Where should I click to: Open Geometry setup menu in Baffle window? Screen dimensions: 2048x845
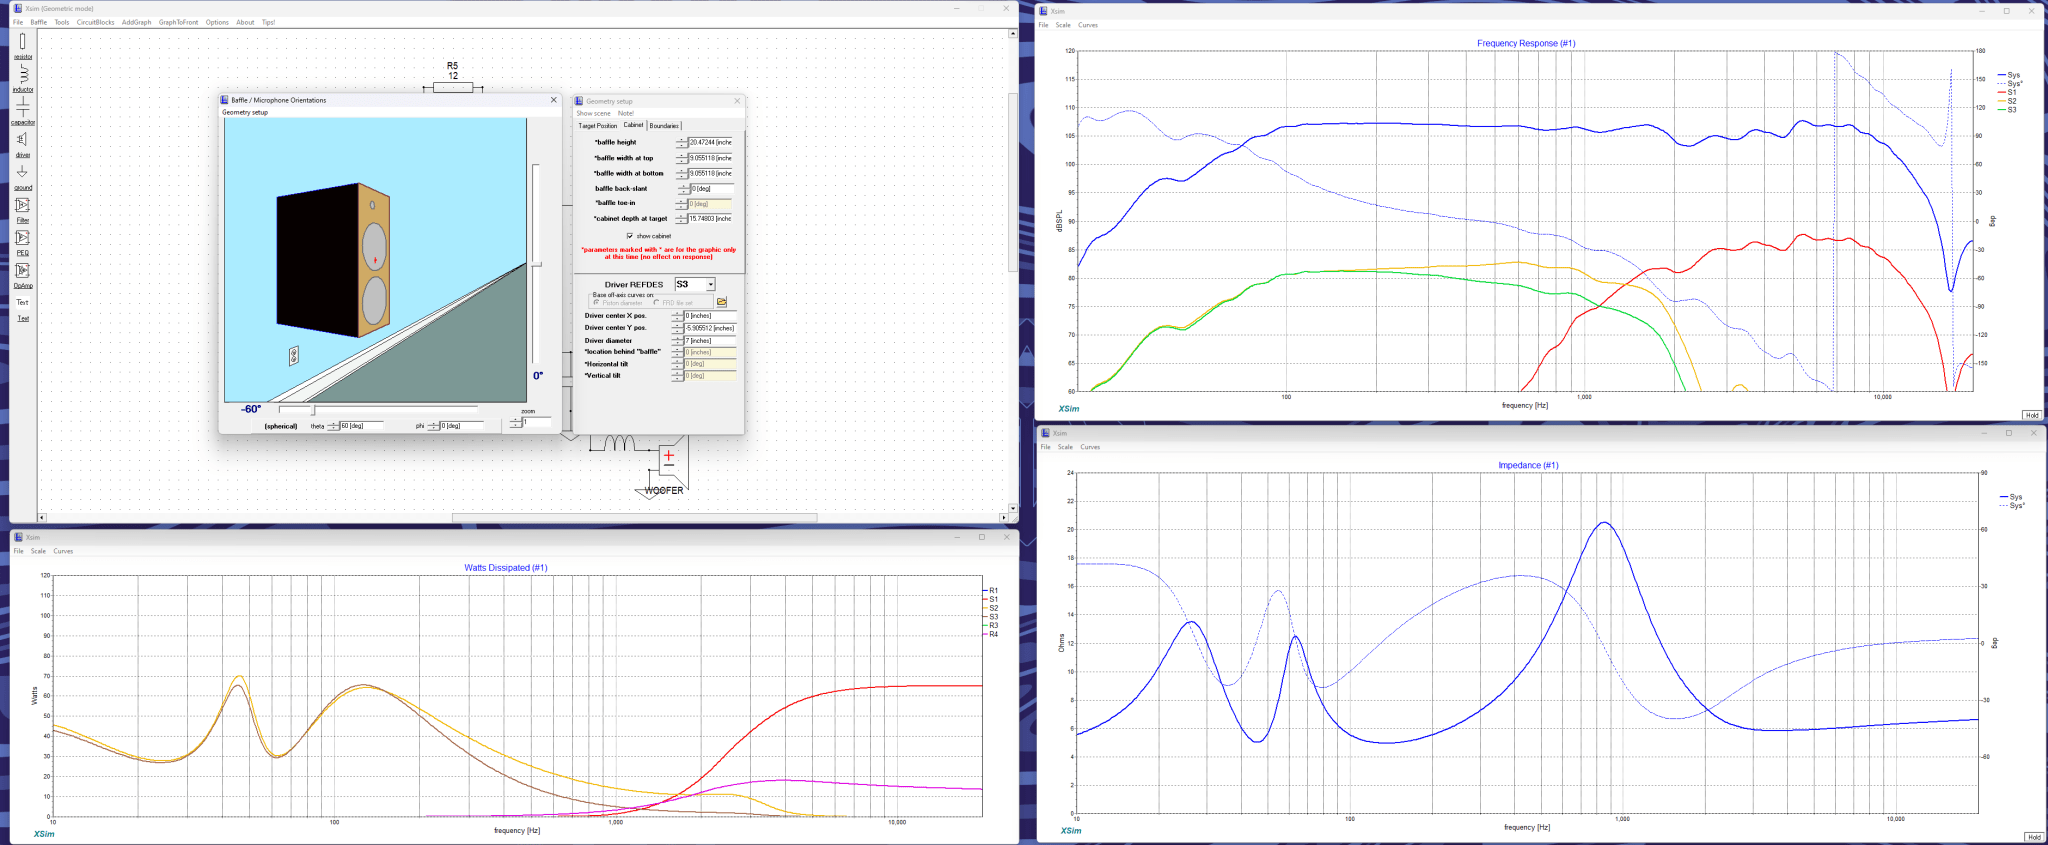245,112
